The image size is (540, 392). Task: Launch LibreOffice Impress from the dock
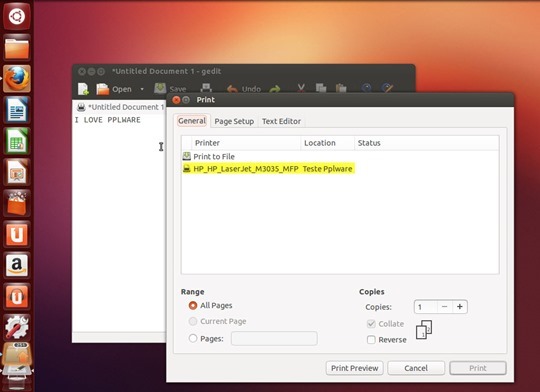[17, 172]
